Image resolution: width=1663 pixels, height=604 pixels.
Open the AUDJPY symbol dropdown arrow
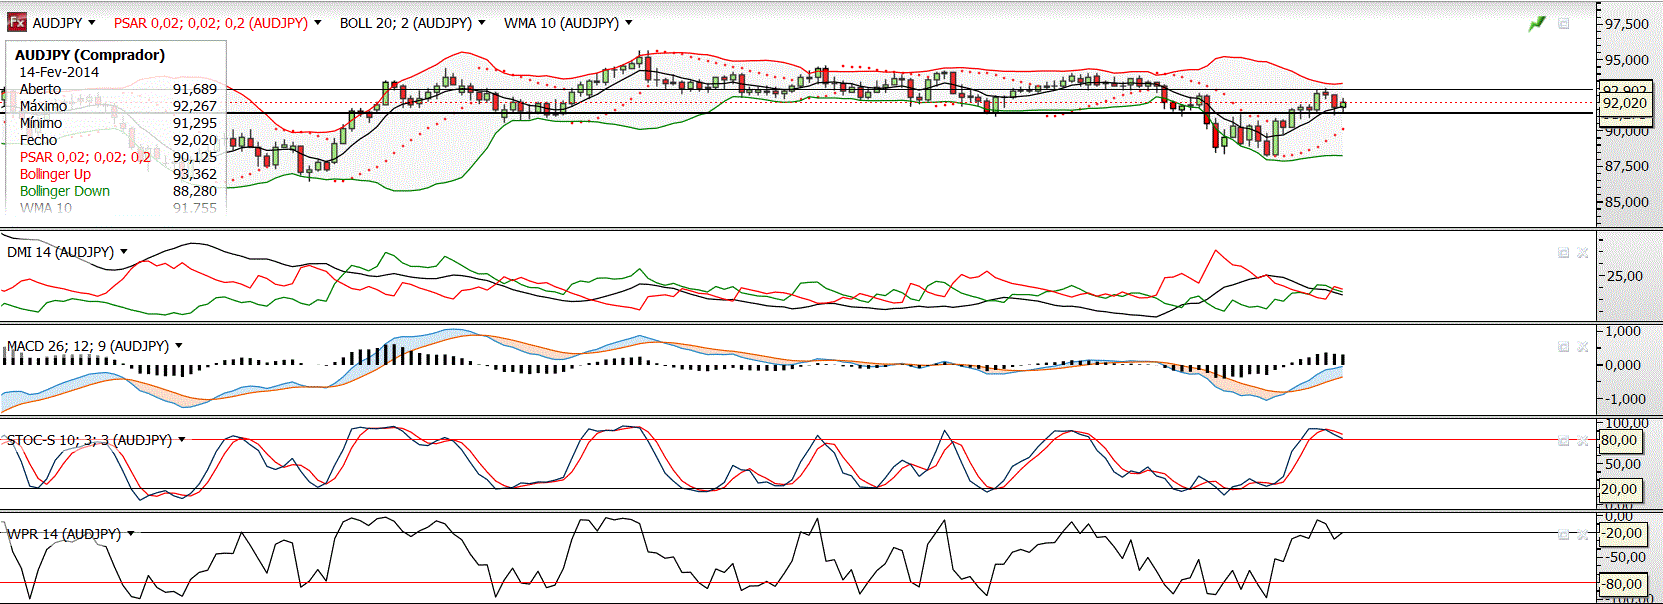92,23
